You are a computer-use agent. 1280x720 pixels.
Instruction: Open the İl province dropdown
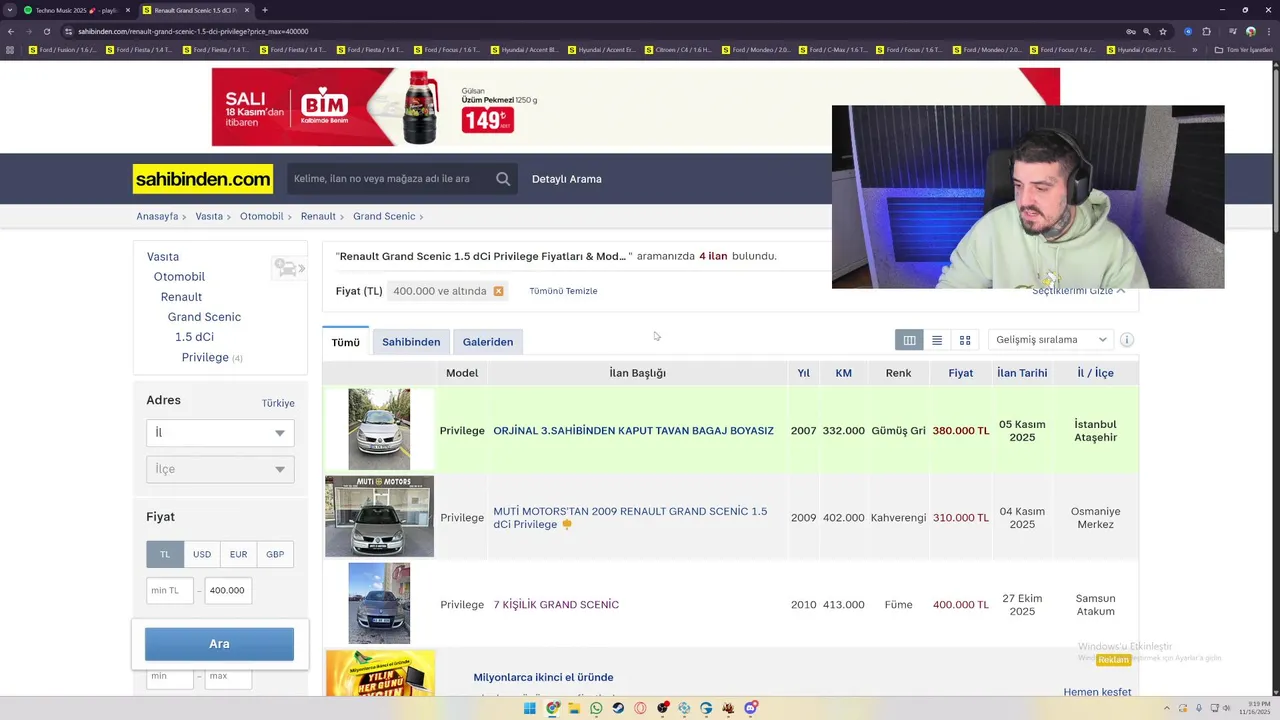click(220, 433)
